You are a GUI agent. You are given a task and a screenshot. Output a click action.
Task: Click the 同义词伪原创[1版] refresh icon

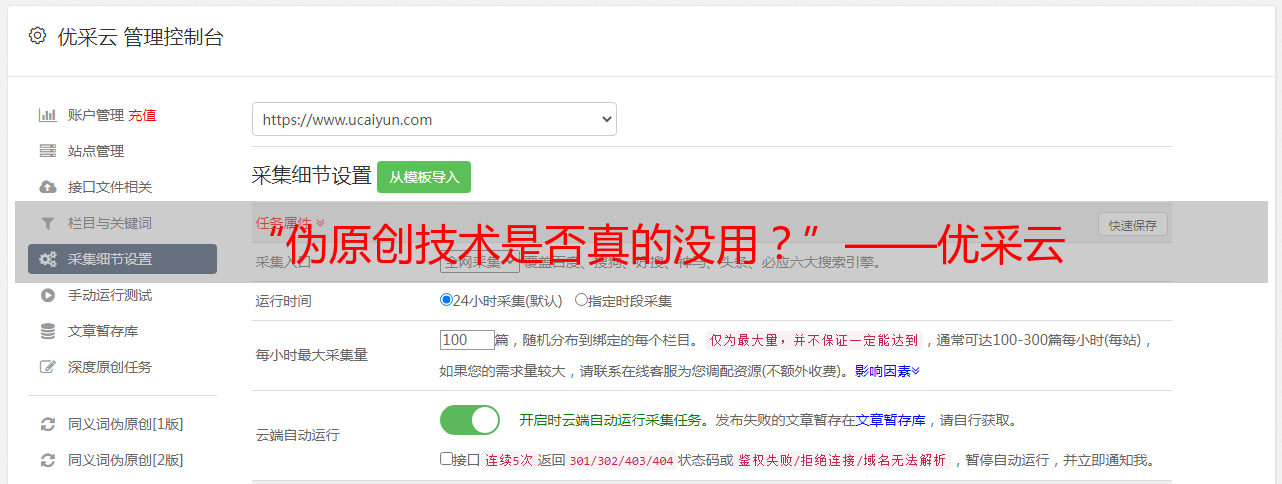(47, 424)
